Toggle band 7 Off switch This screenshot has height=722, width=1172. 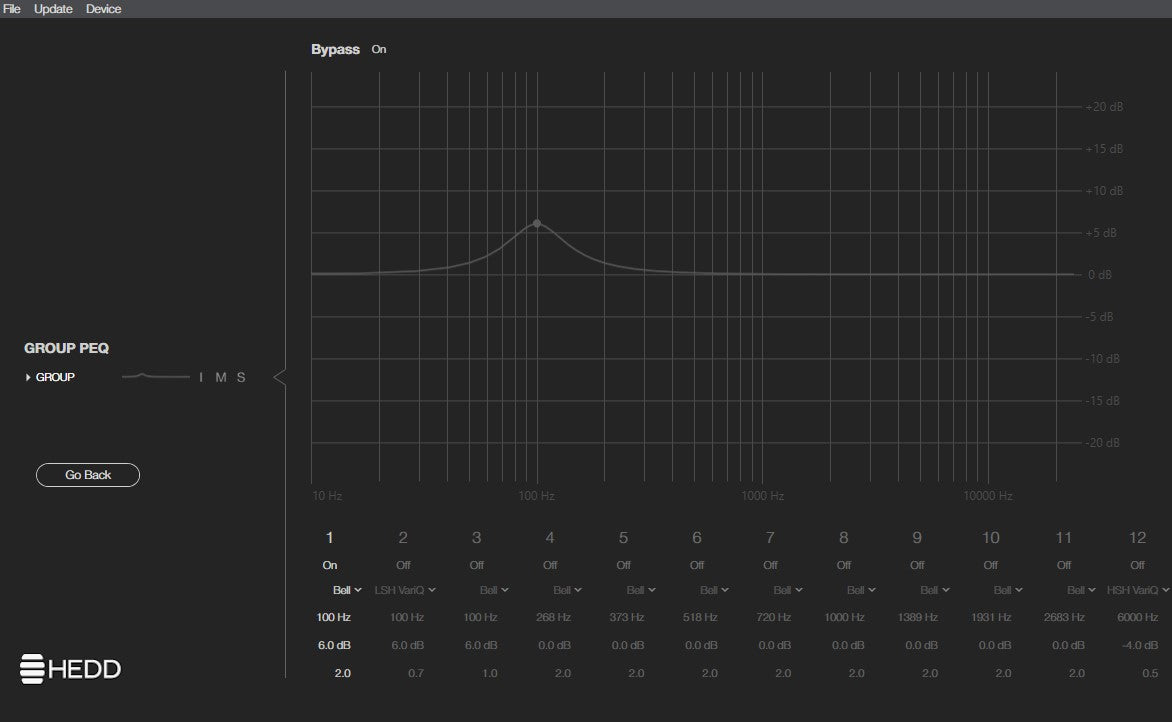coord(770,565)
